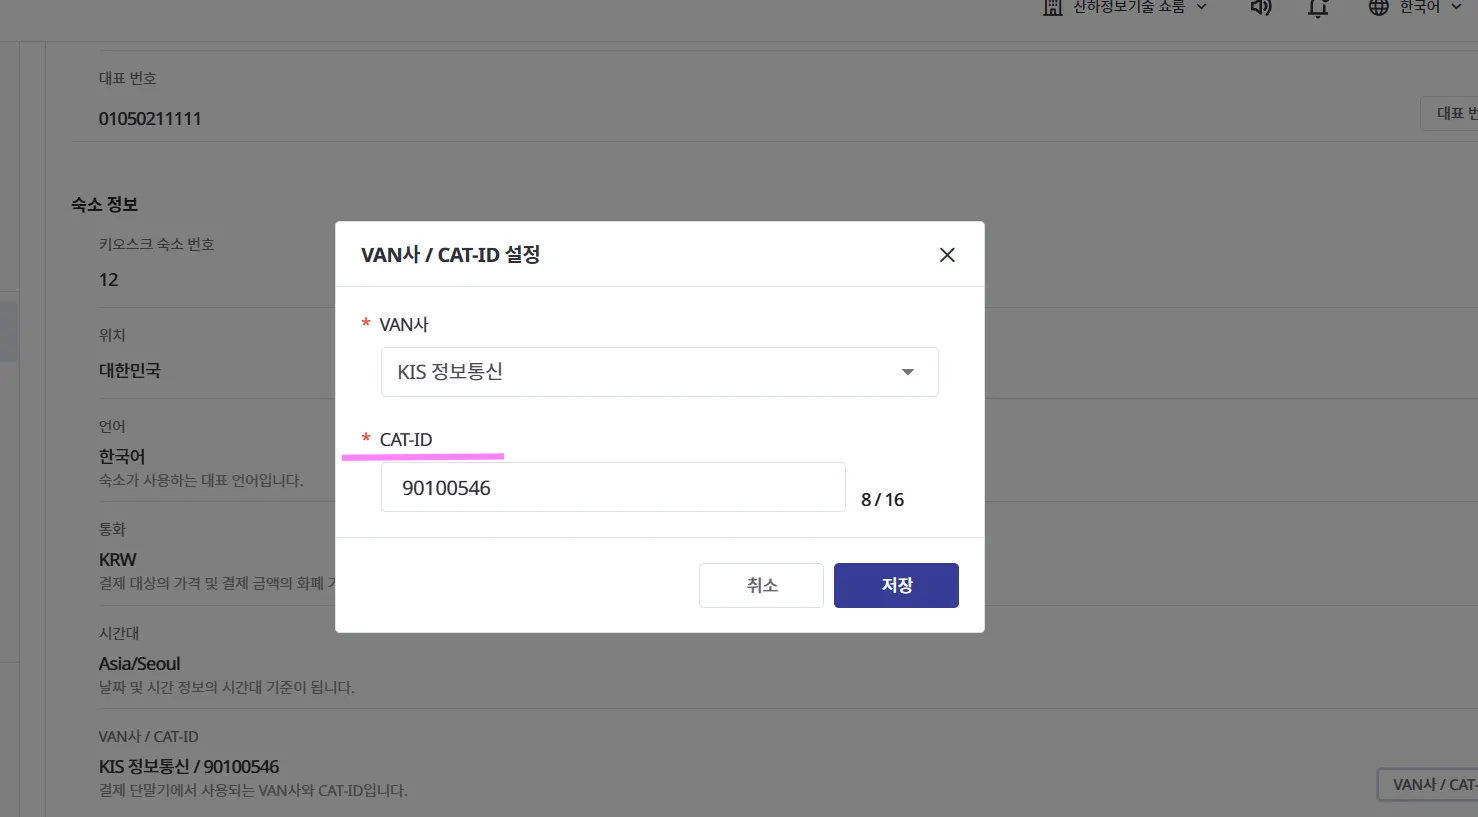Open the 한국어 language menu

click(x=1414, y=7)
